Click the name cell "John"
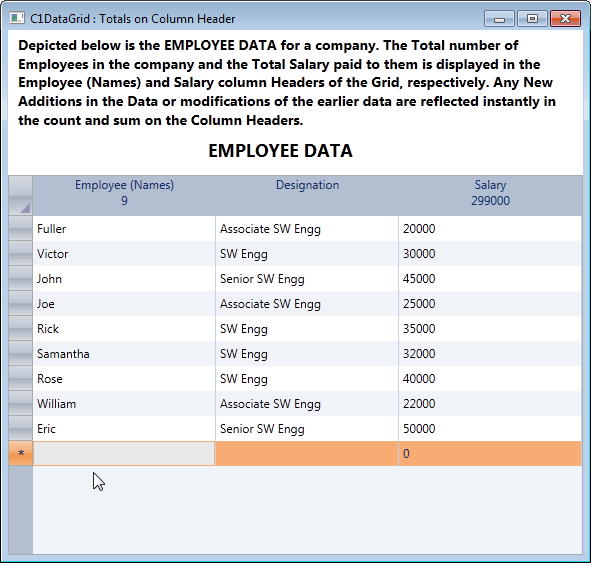The height and width of the screenshot is (563, 591). pos(124,278)
